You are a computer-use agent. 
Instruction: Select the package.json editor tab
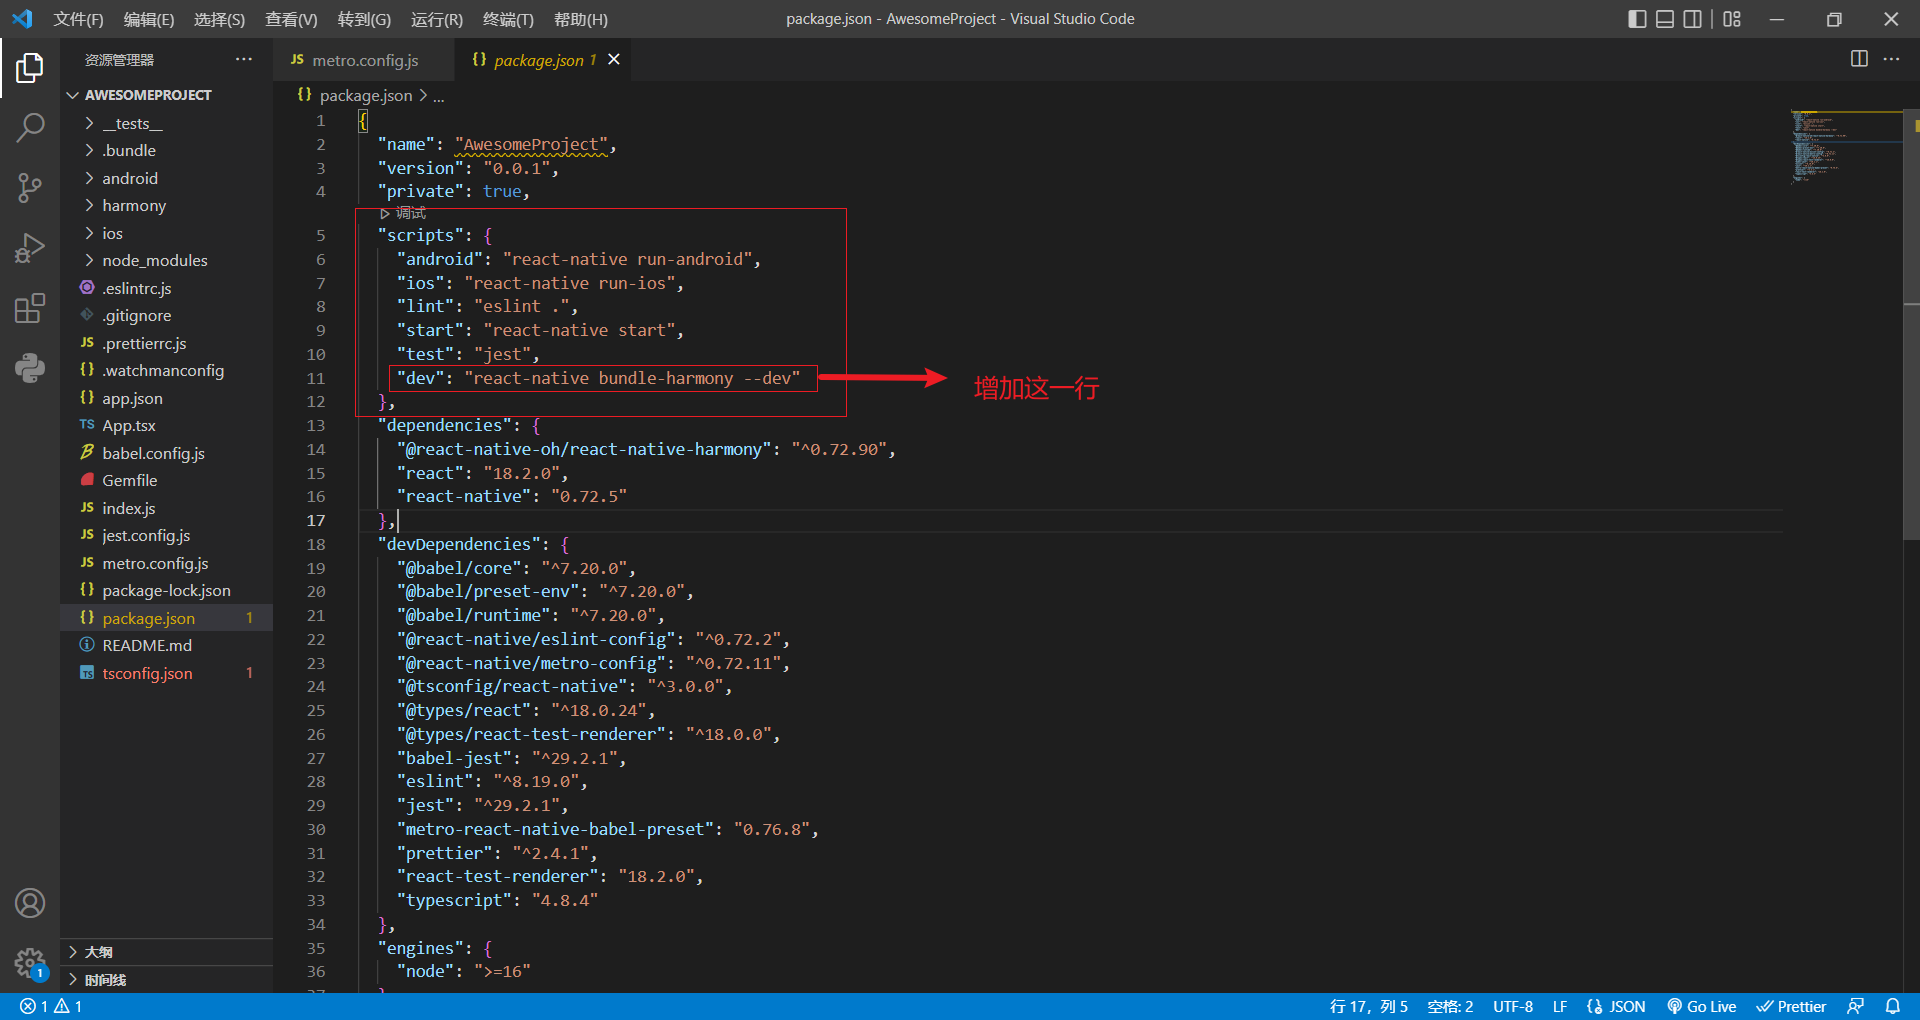coord(545,60)
